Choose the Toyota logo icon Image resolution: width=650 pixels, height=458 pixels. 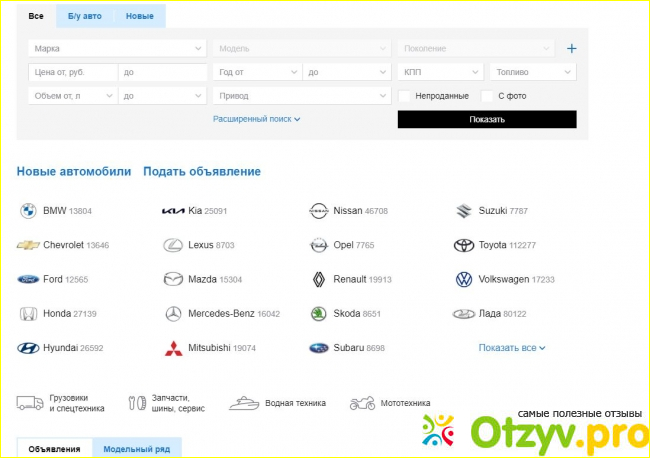[463, 245]
